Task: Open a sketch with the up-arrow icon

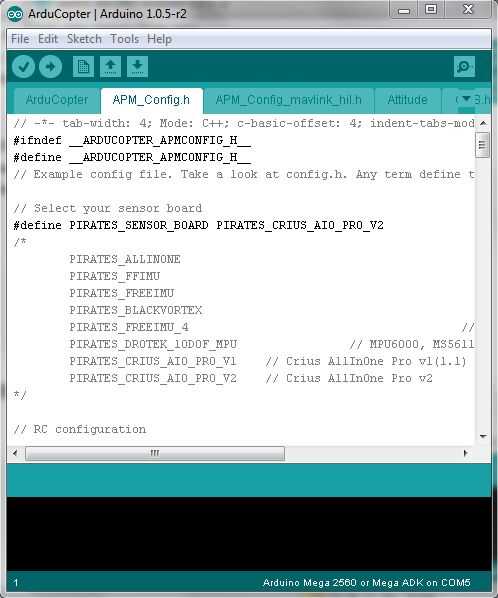Action: 111,67
